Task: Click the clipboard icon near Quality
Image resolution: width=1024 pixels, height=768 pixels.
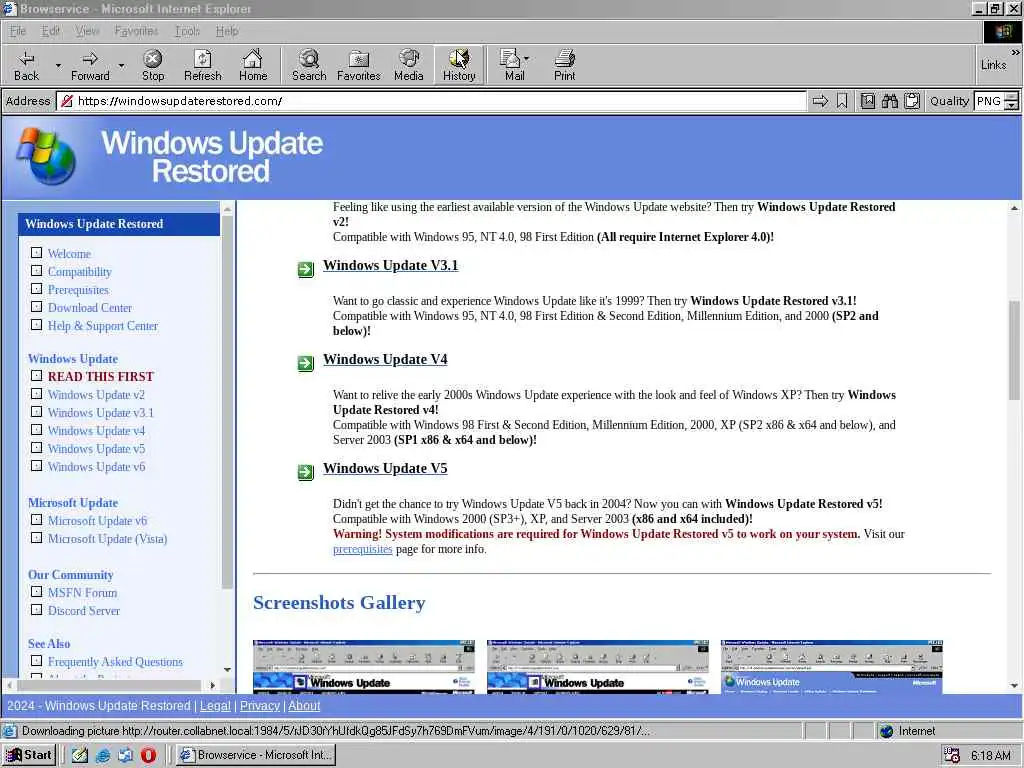Action: (x=912, y=101)
